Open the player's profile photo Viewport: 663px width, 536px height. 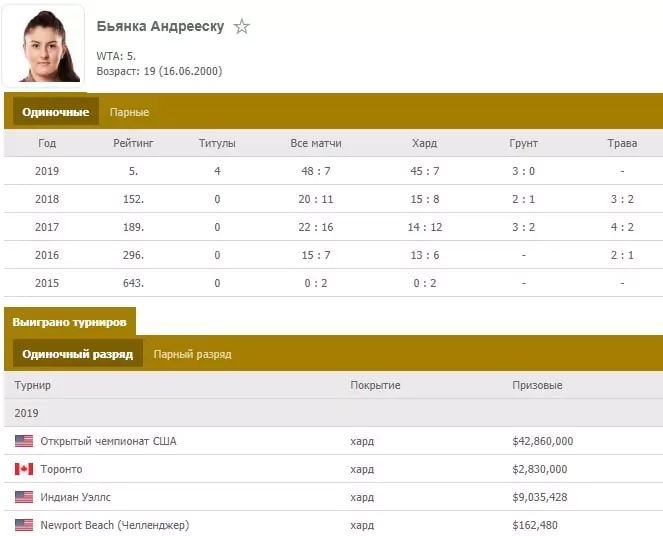pos(44,46)
